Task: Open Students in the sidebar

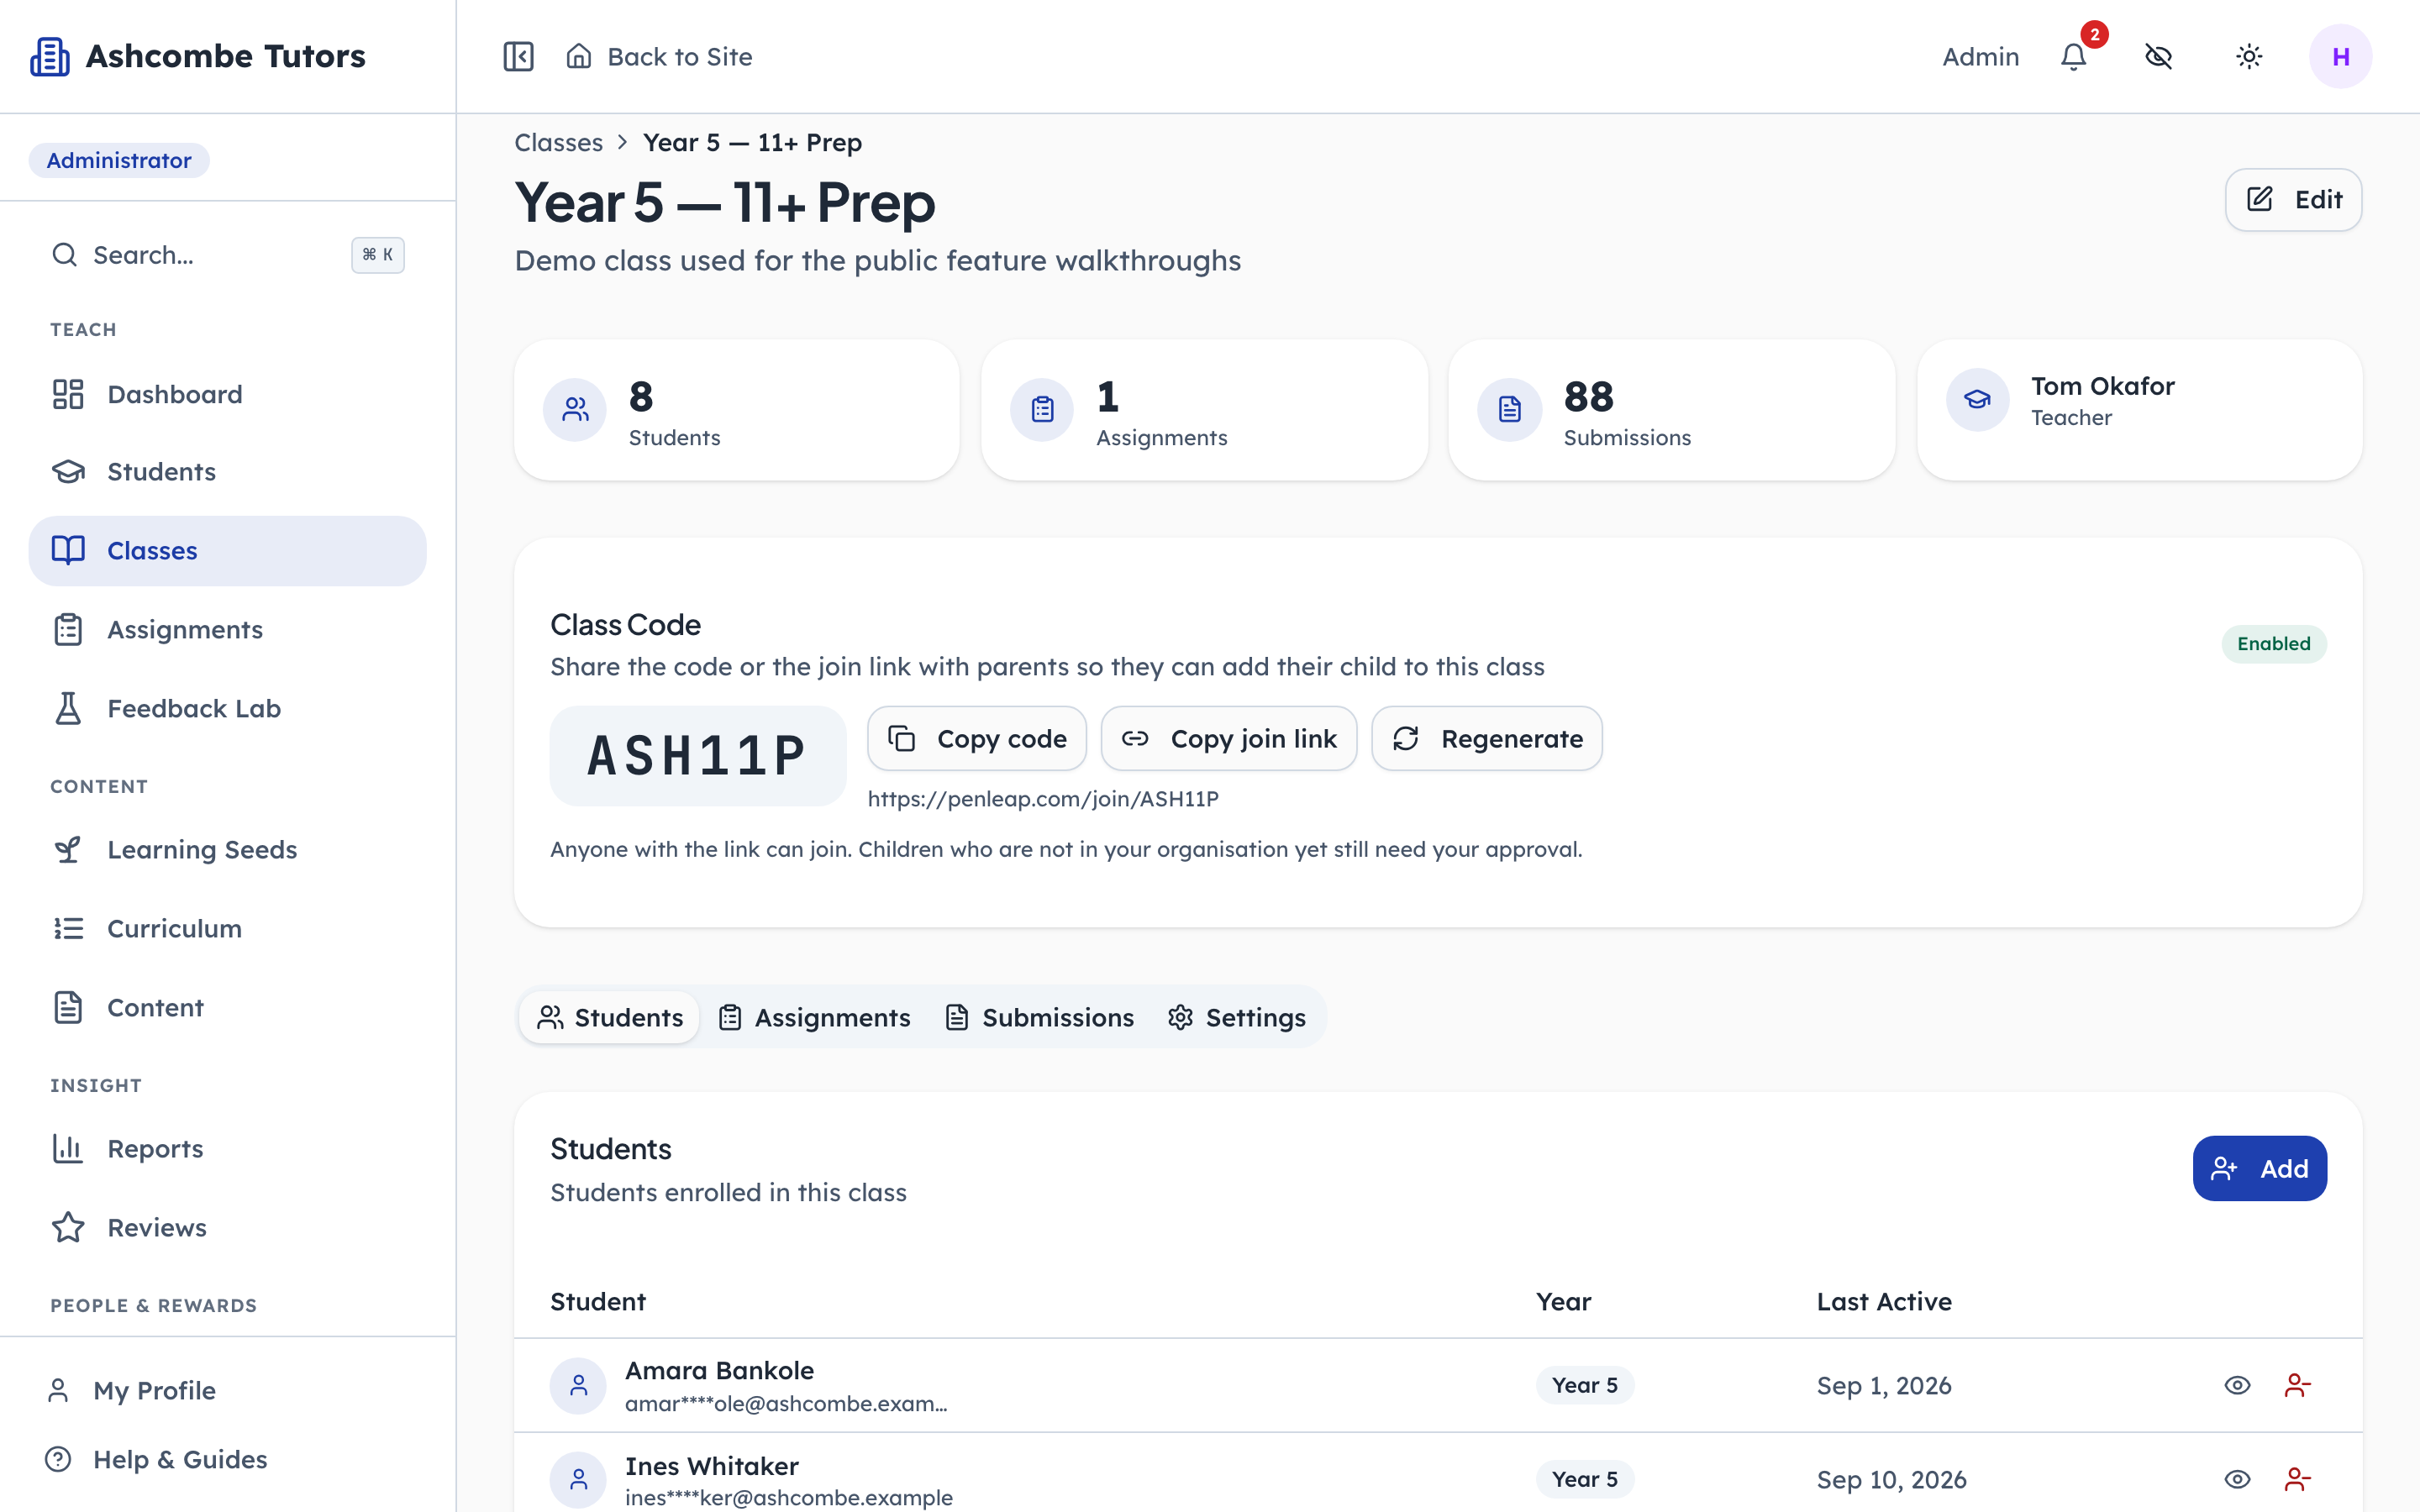Action: (228, 472)
